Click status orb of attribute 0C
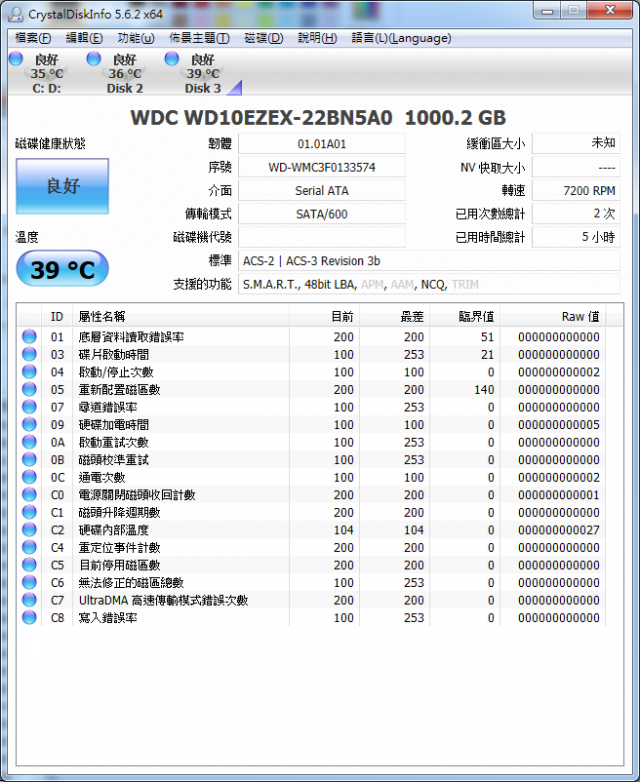Image resolution: width=640 pixels, height=783 pixels. coord(29,477)
